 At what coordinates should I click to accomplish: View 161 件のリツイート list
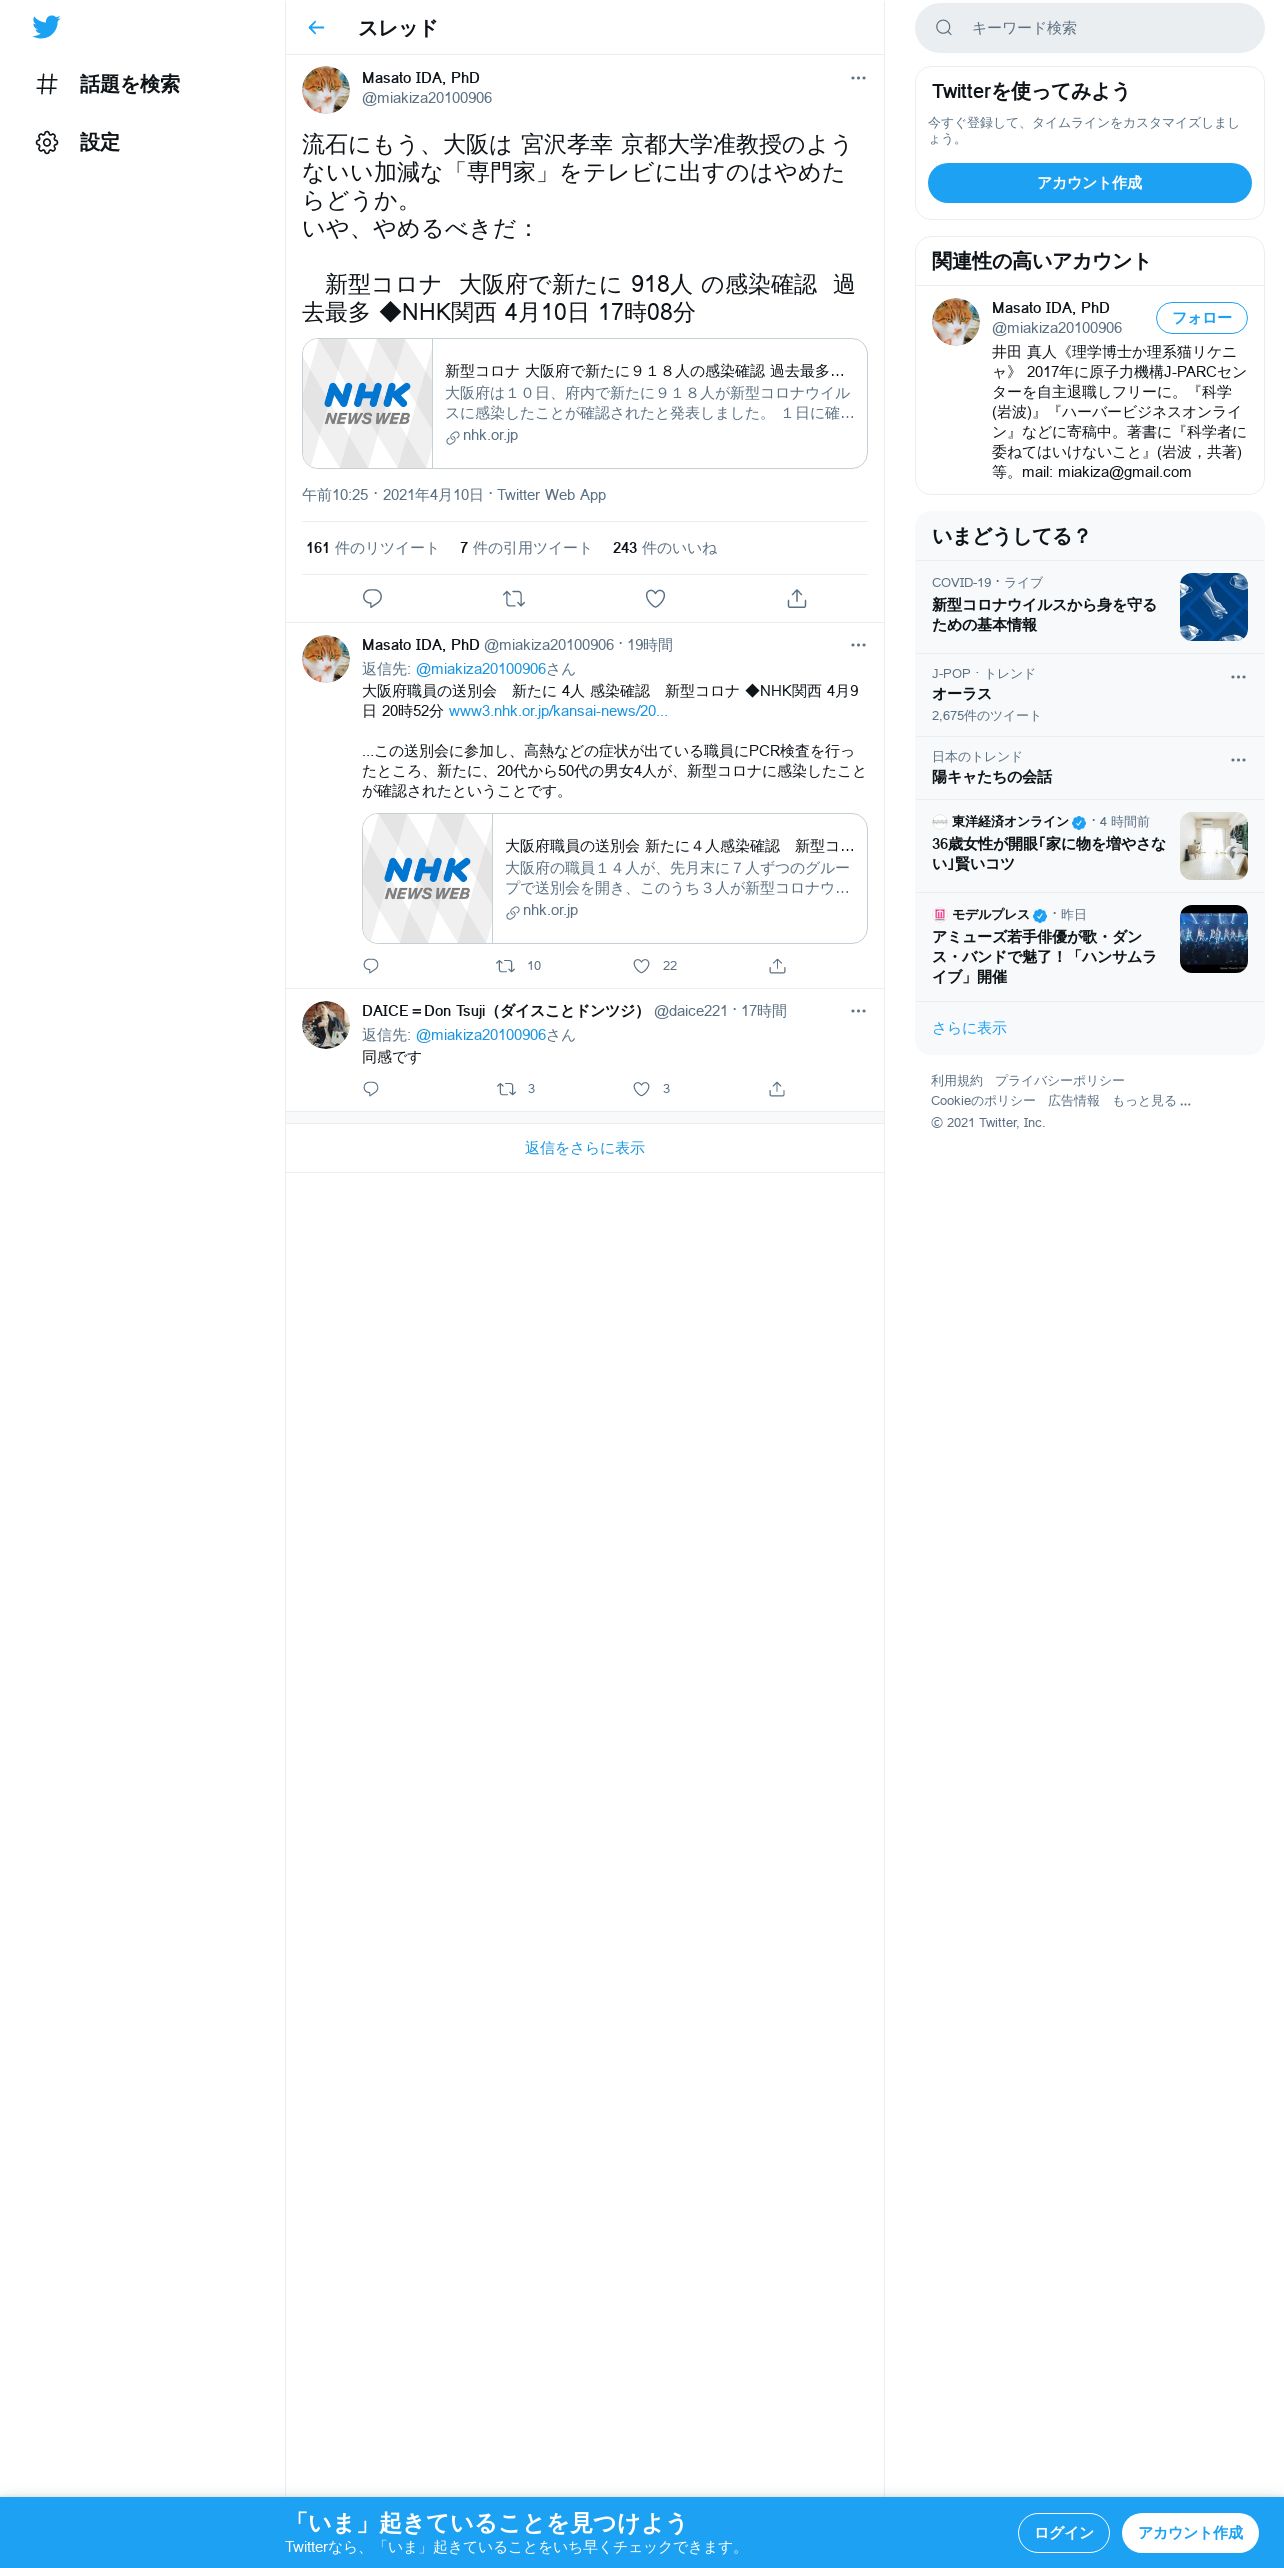point(372,548)
